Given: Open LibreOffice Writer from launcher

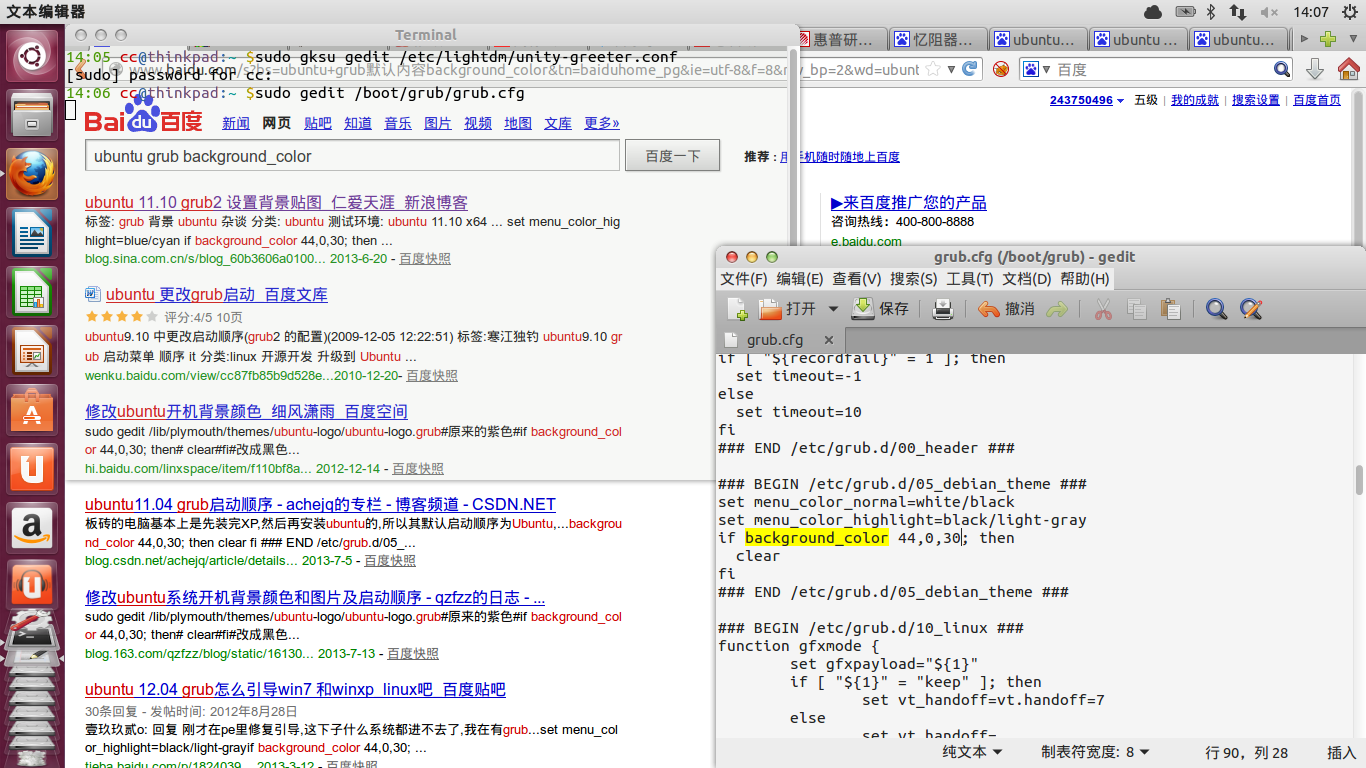Looking at the screenshot, I should coord(33,232).
